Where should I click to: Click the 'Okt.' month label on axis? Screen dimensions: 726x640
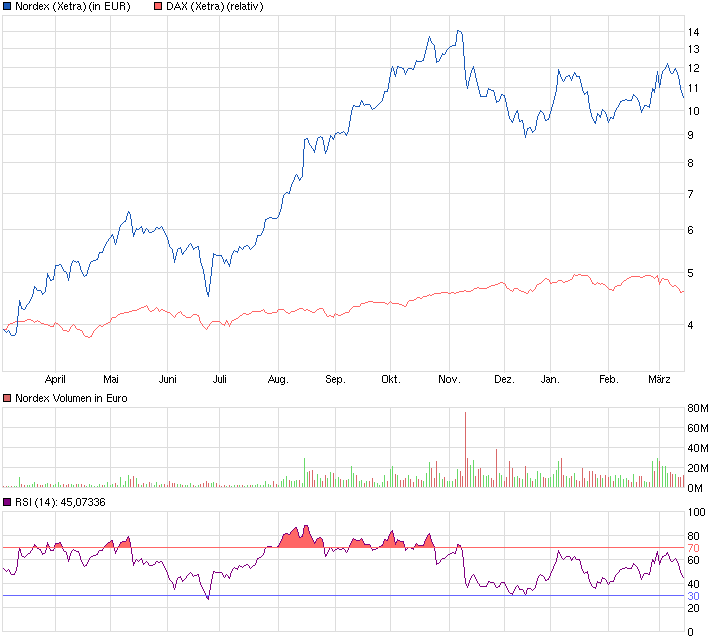point(391,379)
